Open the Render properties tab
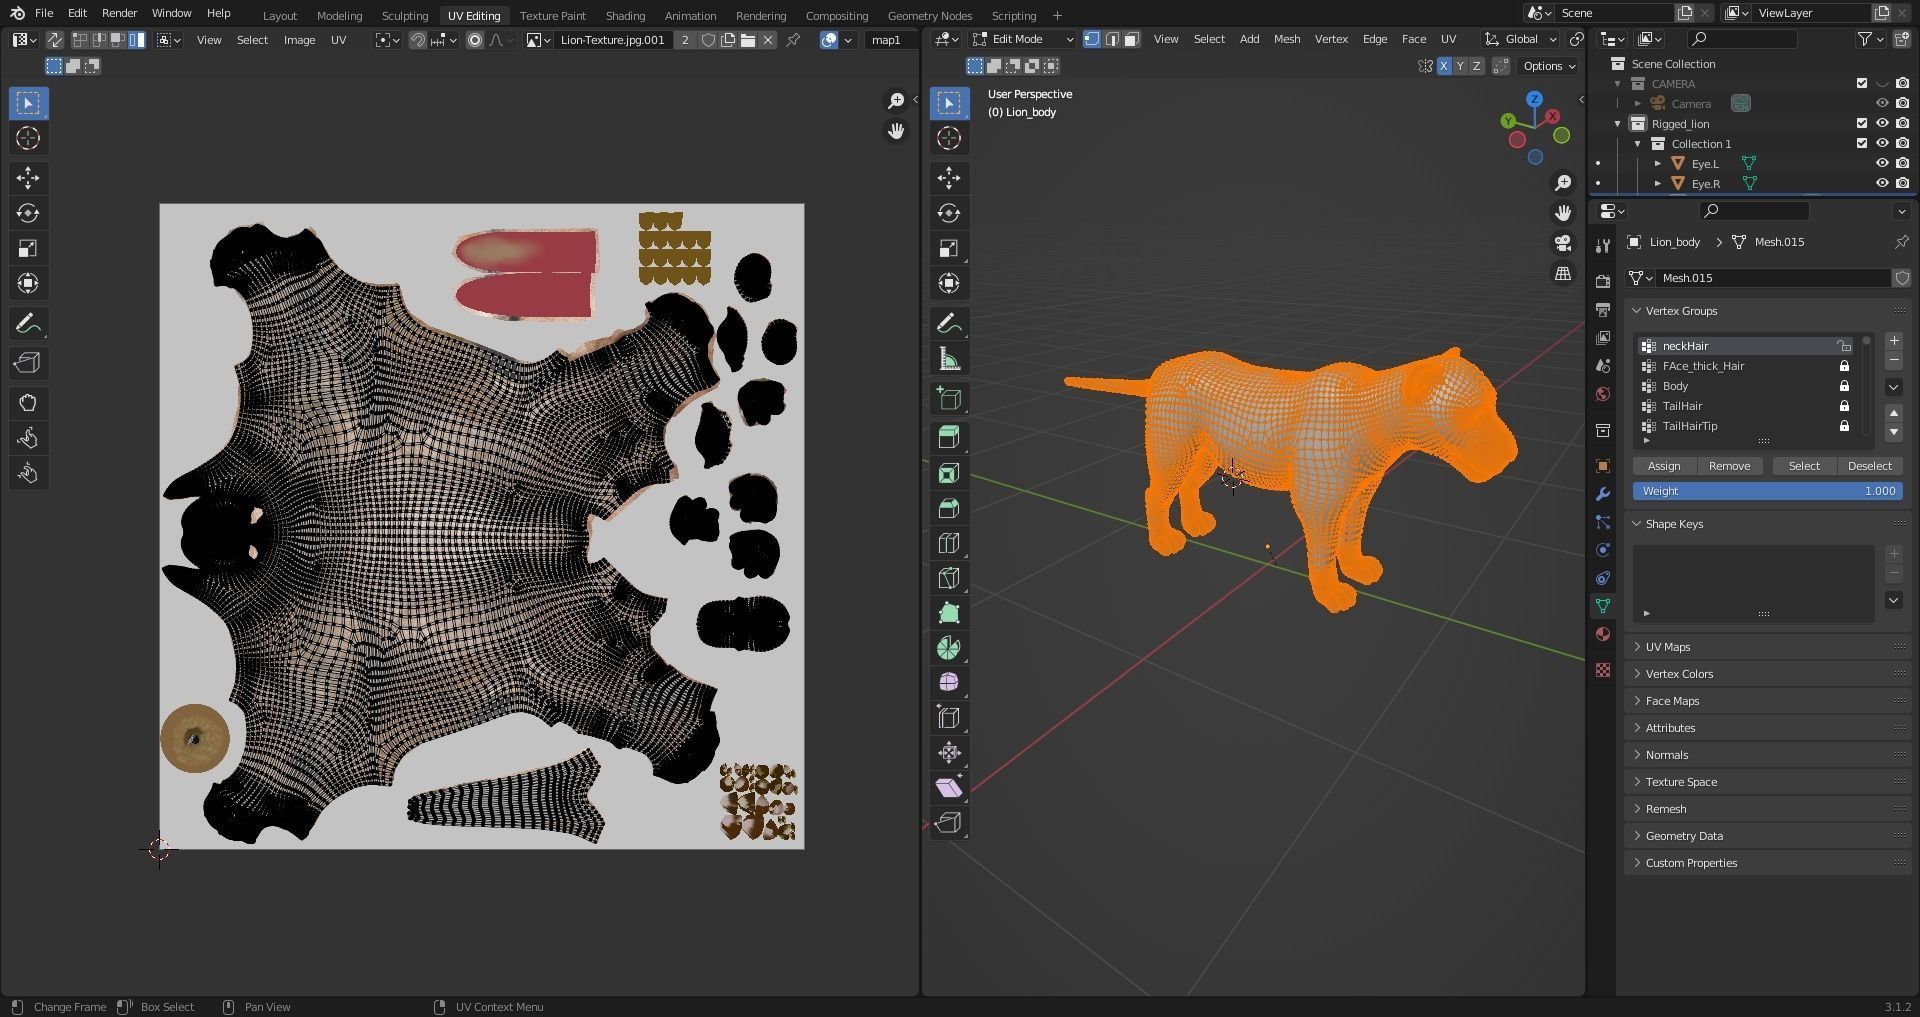The image size is (1920, 1017). (x=1603, y=282)
